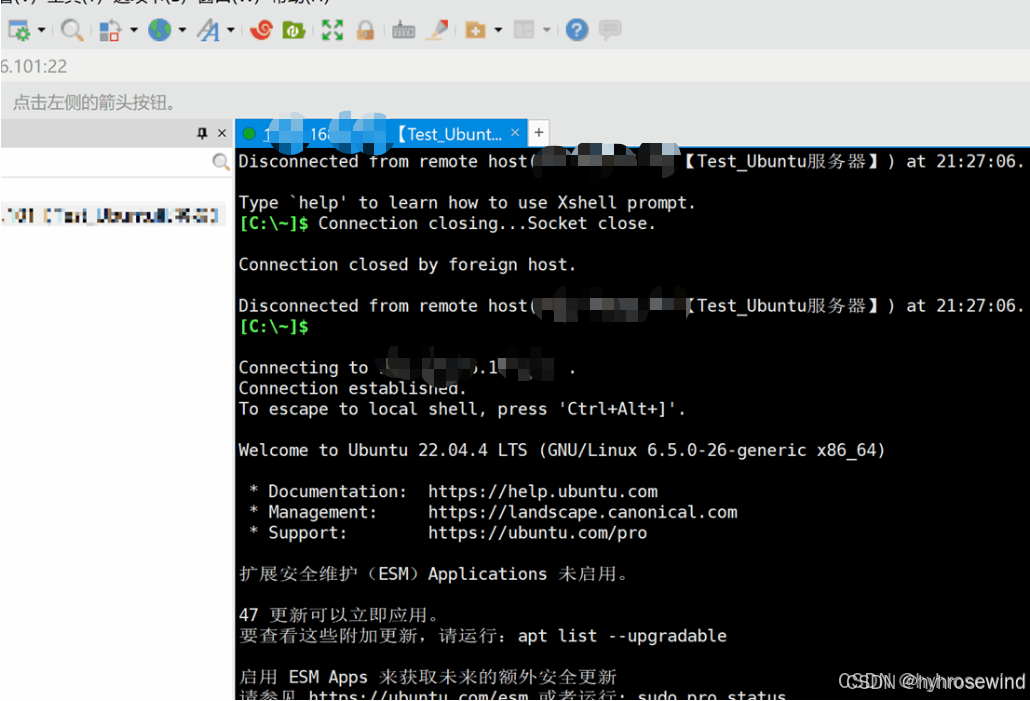Click the 'Welcome to Ubuntu 22.04.4 LTS' line
Viewport: 1030px width, 701px height.
tap(562, 450)
